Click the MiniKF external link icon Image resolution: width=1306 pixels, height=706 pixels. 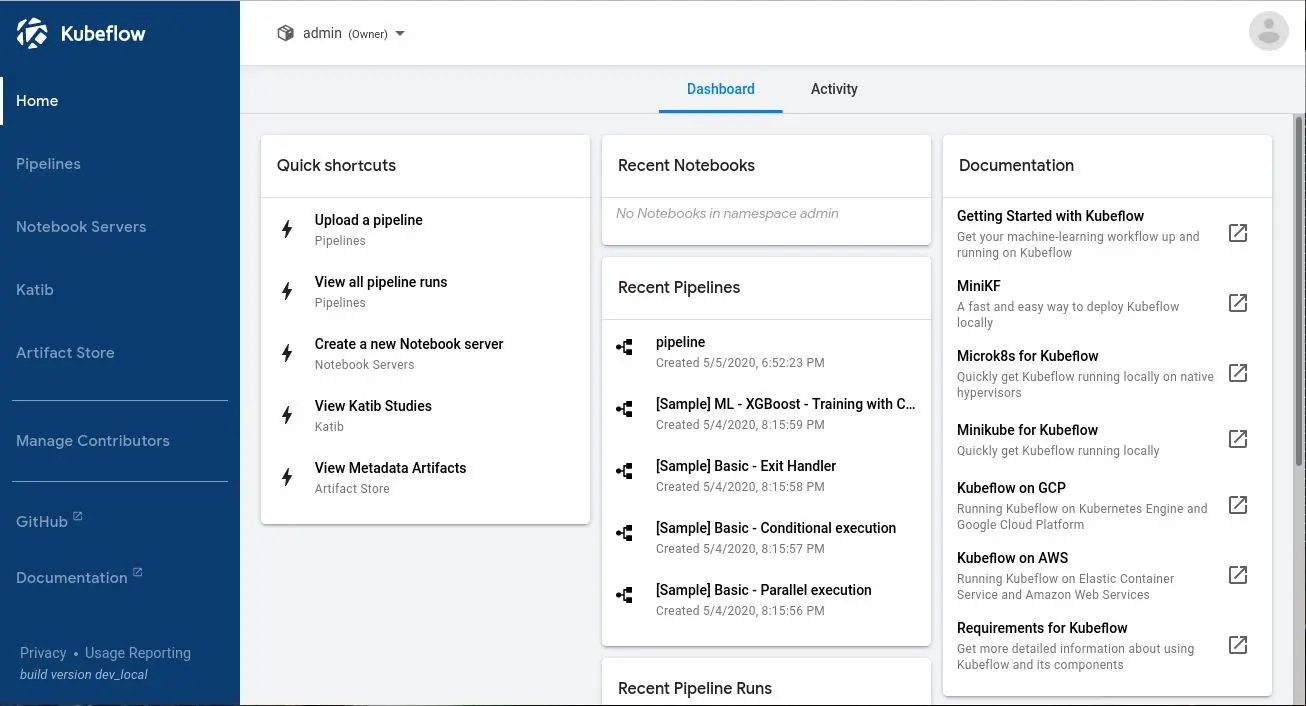[1237, 303]
